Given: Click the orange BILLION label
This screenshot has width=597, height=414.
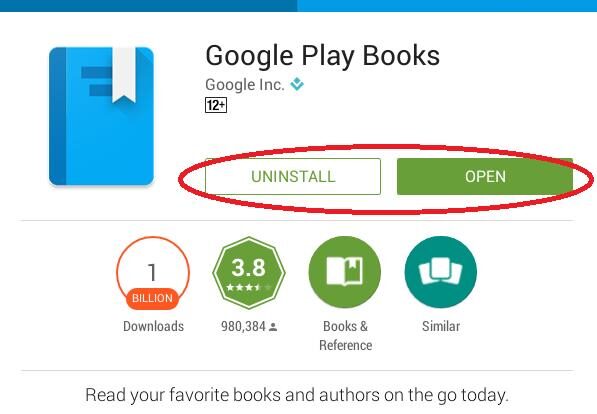Looking at the screenshot, I should click(152, 298).
